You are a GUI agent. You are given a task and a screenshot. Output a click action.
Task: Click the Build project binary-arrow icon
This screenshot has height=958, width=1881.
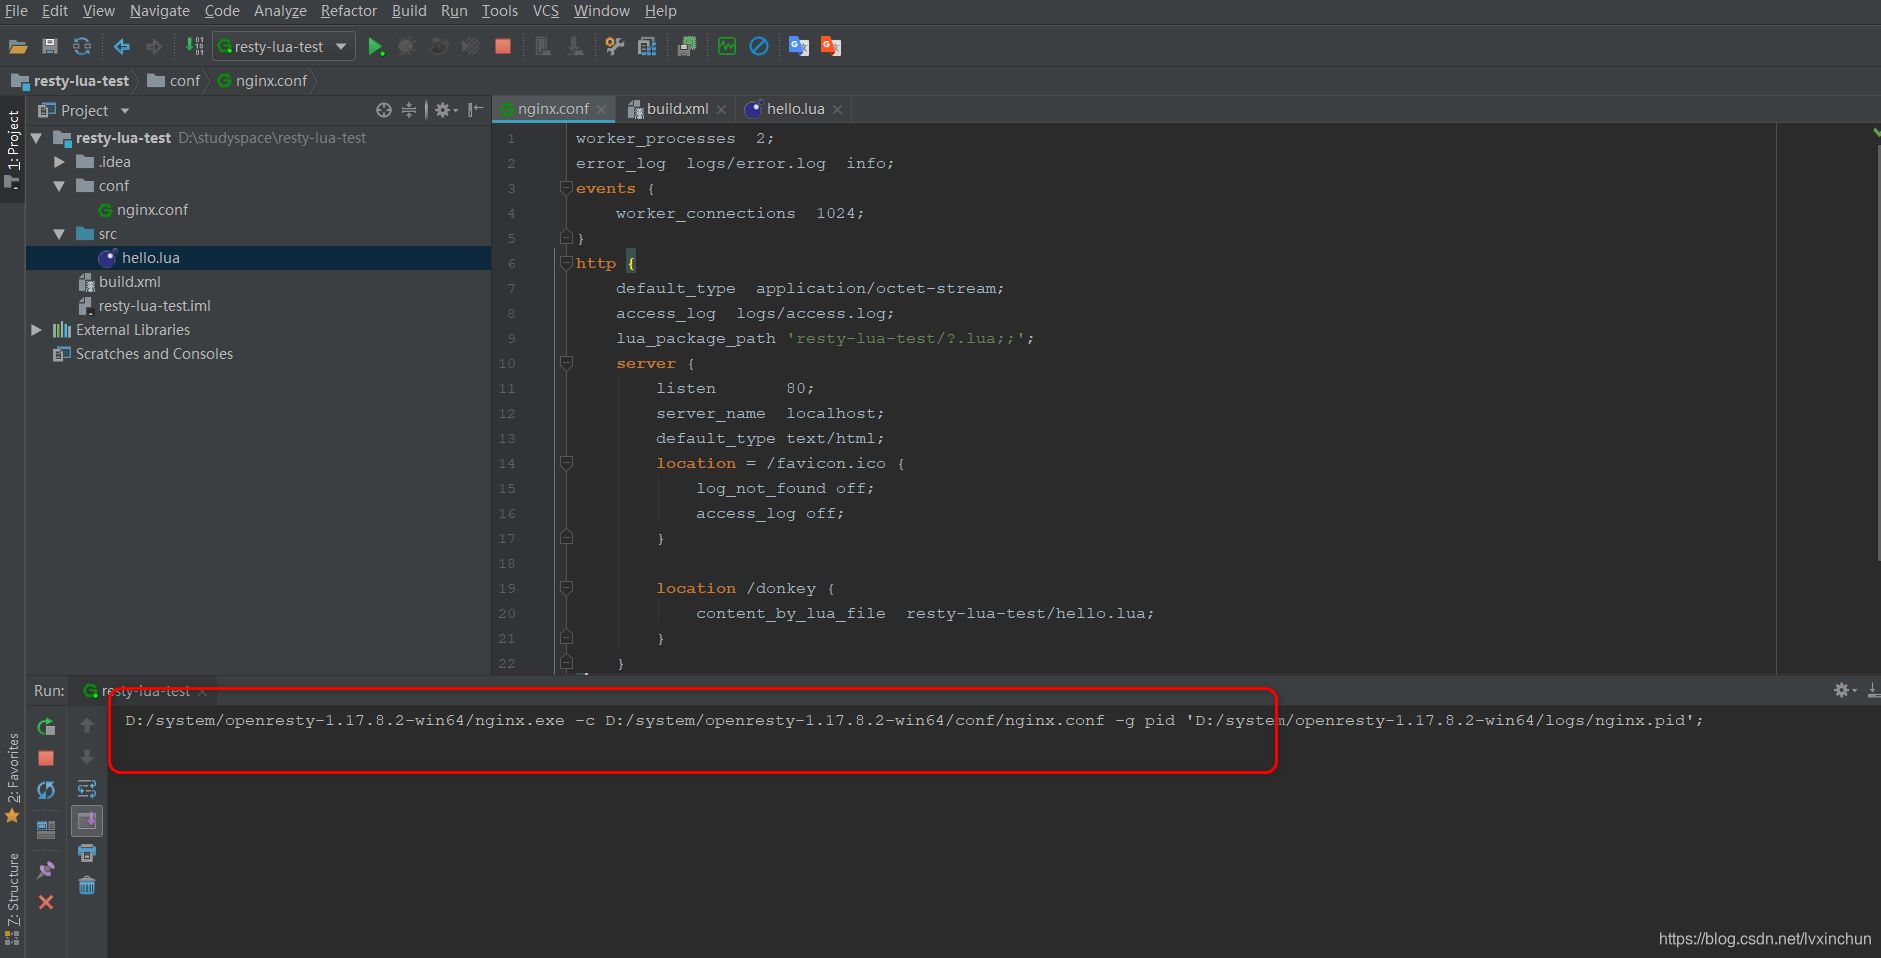[194, 46]
